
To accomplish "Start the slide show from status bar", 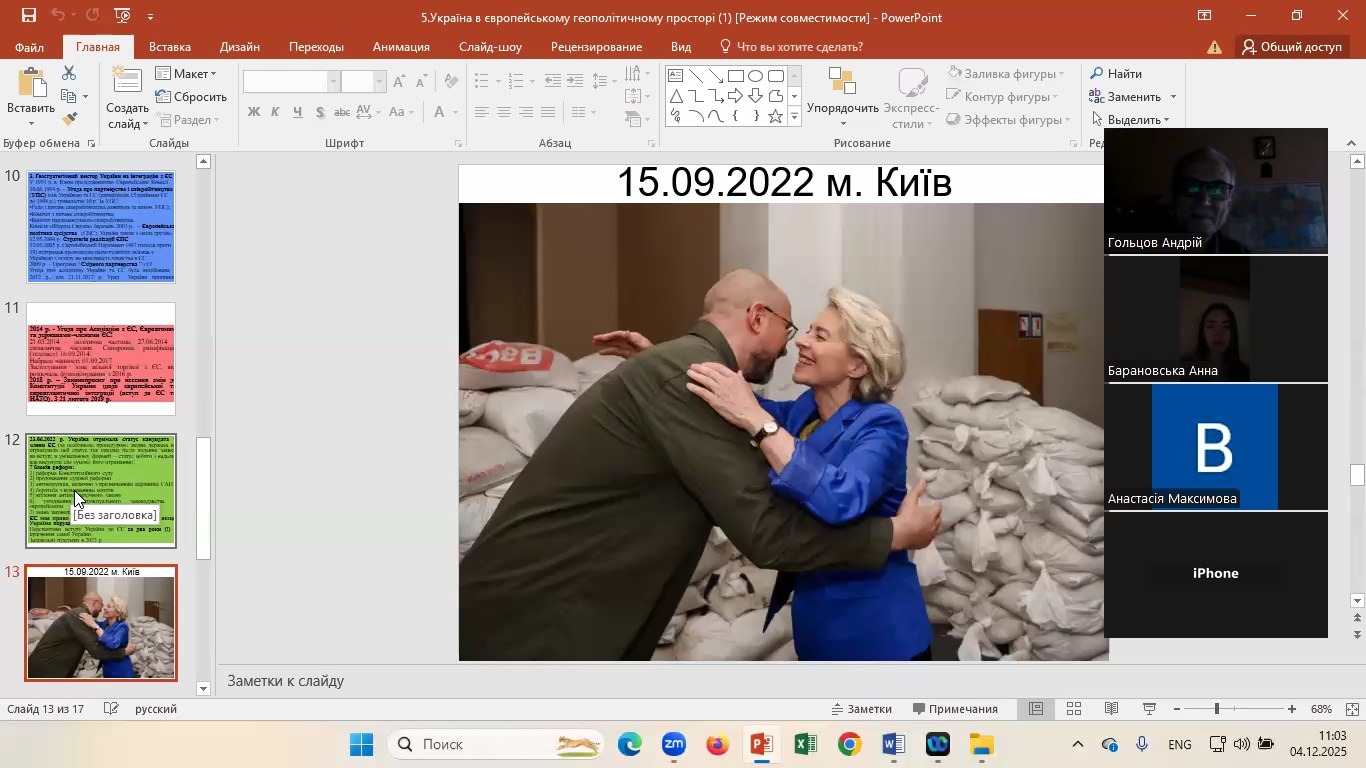I will coord(1149,709).
